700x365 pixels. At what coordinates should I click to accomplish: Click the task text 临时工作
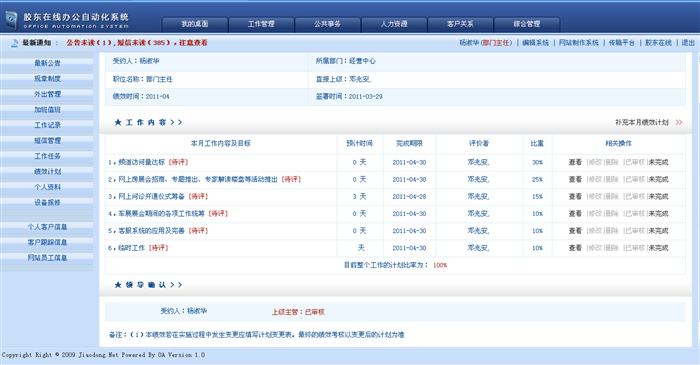pos(132,248)
